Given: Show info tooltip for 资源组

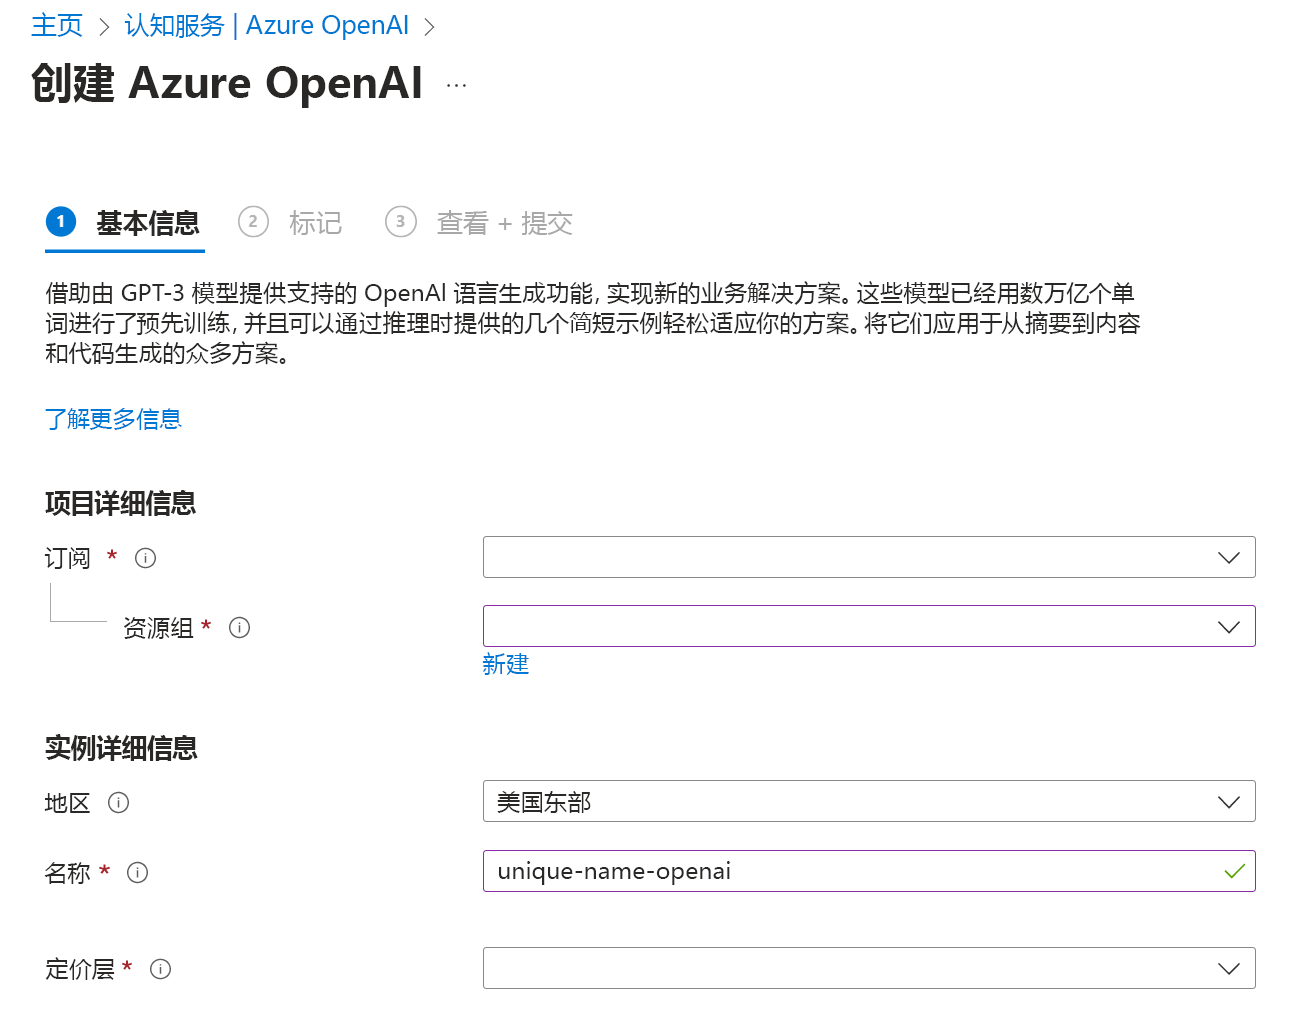Looking at the screenshot, I should [239, 627].
